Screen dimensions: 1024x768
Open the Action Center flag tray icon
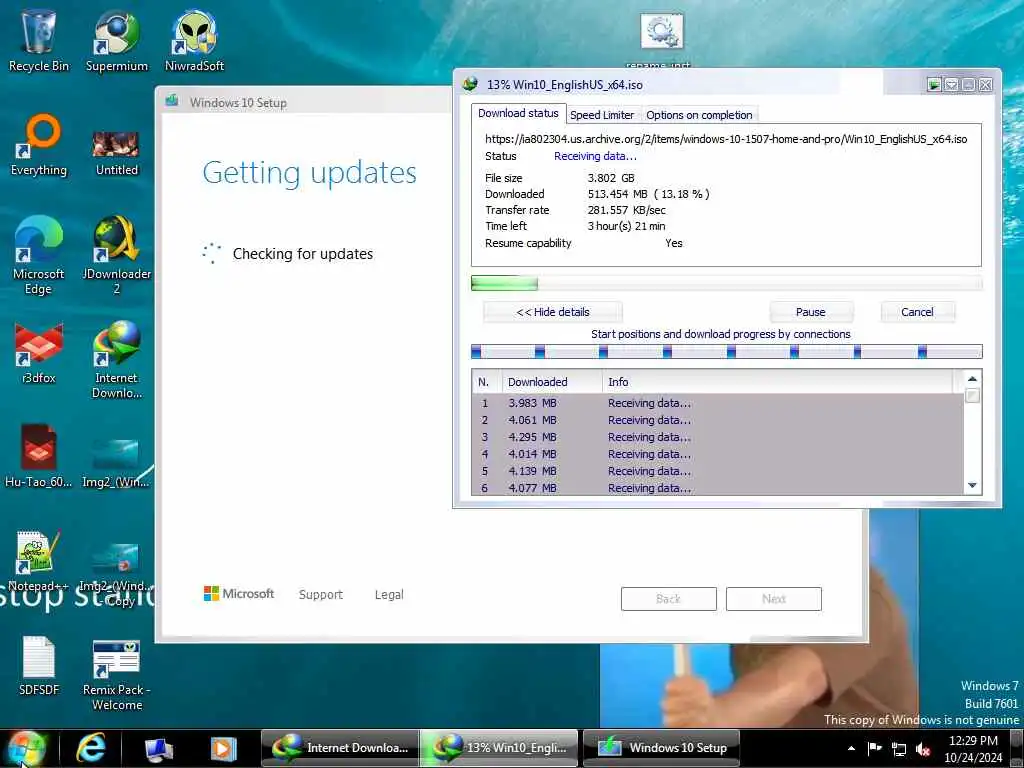point(874,748)
